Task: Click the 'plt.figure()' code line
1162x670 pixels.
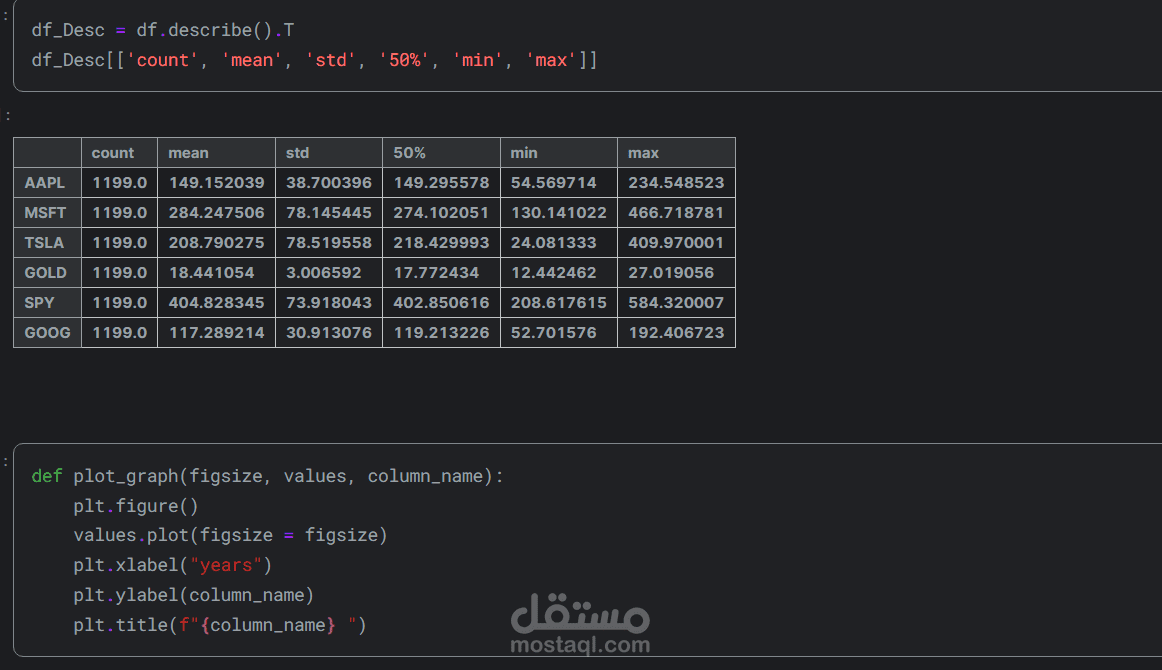Action: pyautogui.click(x=136, y=506)
